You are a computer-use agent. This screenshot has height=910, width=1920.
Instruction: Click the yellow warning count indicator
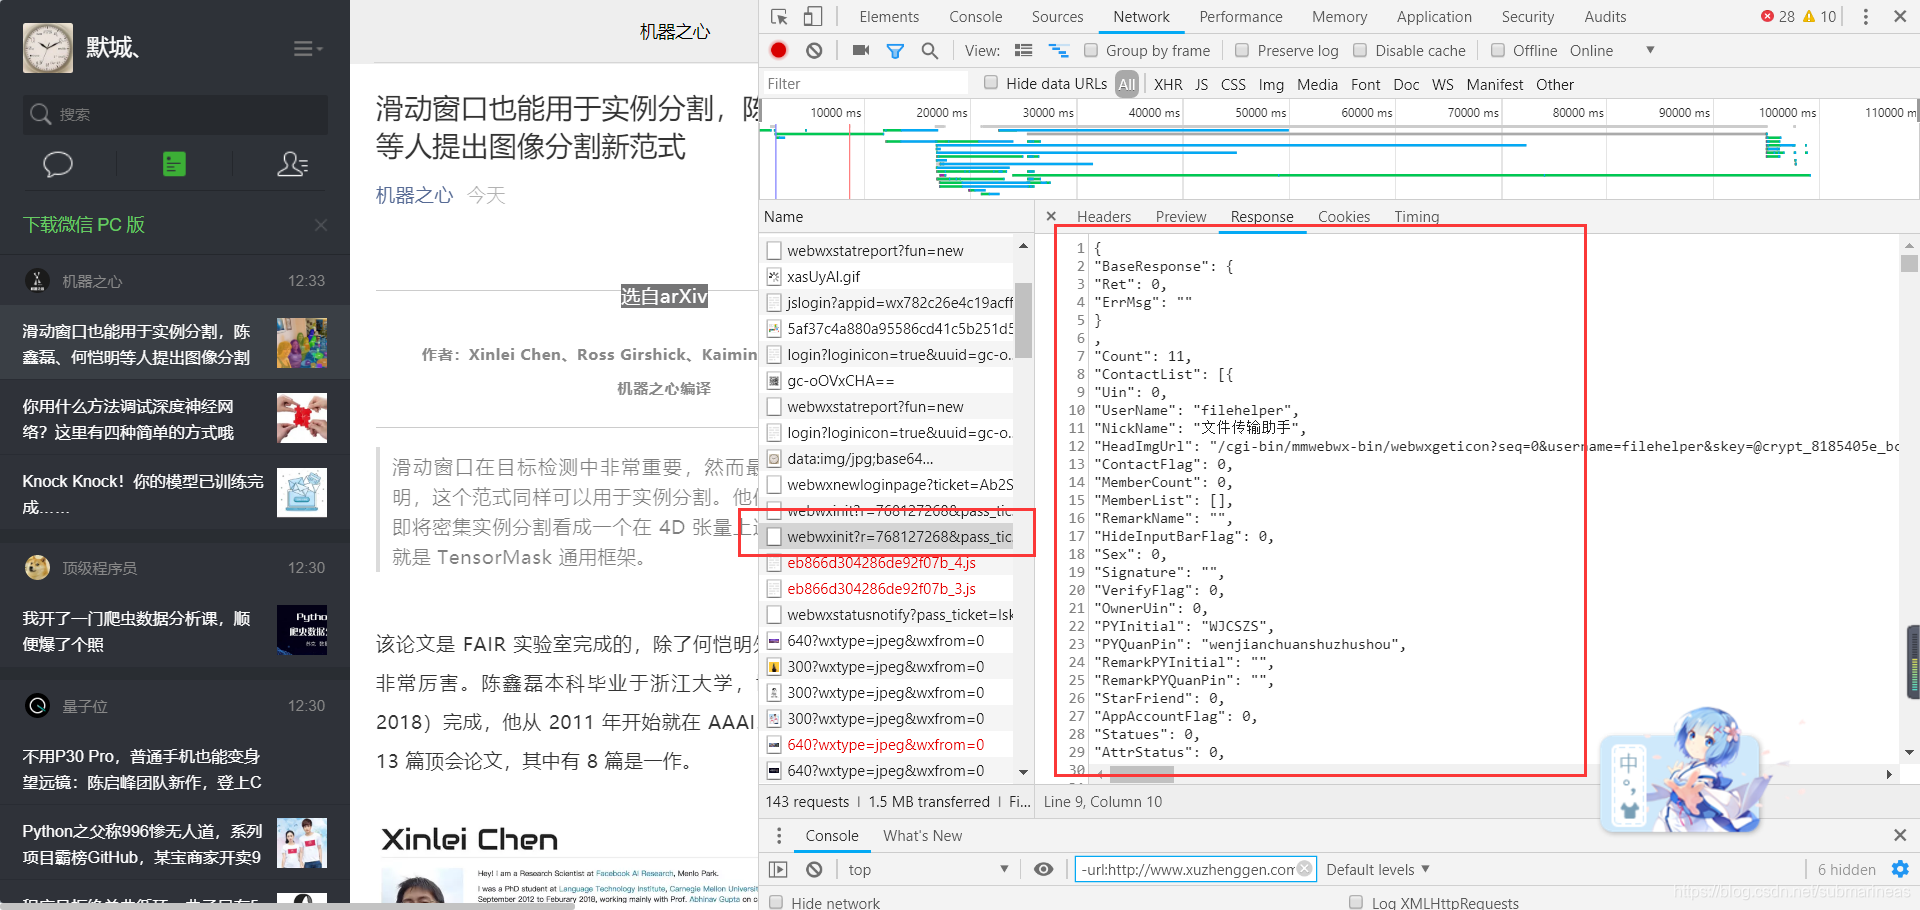click(x=1819, y=17)
